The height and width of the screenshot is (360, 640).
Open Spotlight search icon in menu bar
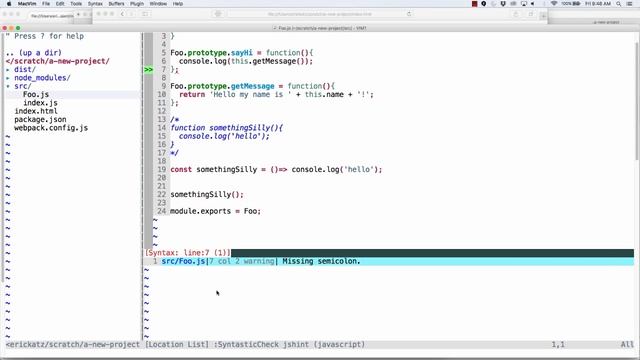point(619,4)
